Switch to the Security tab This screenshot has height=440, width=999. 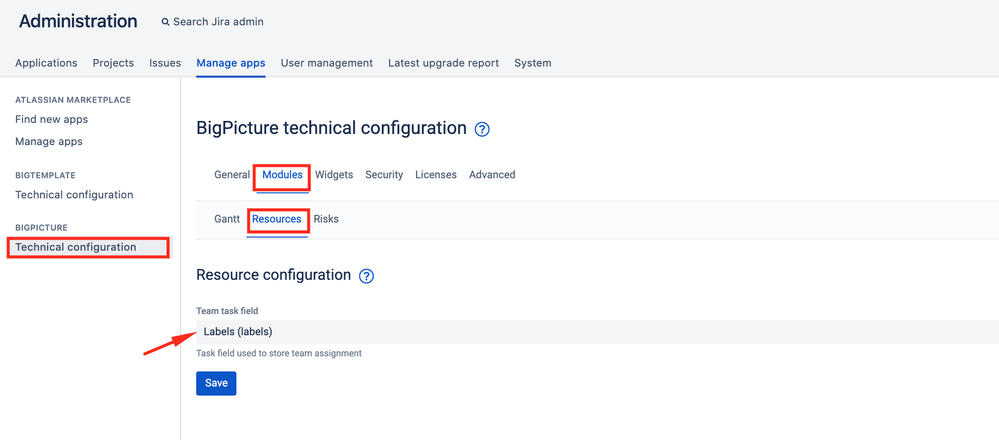(384, 174)
